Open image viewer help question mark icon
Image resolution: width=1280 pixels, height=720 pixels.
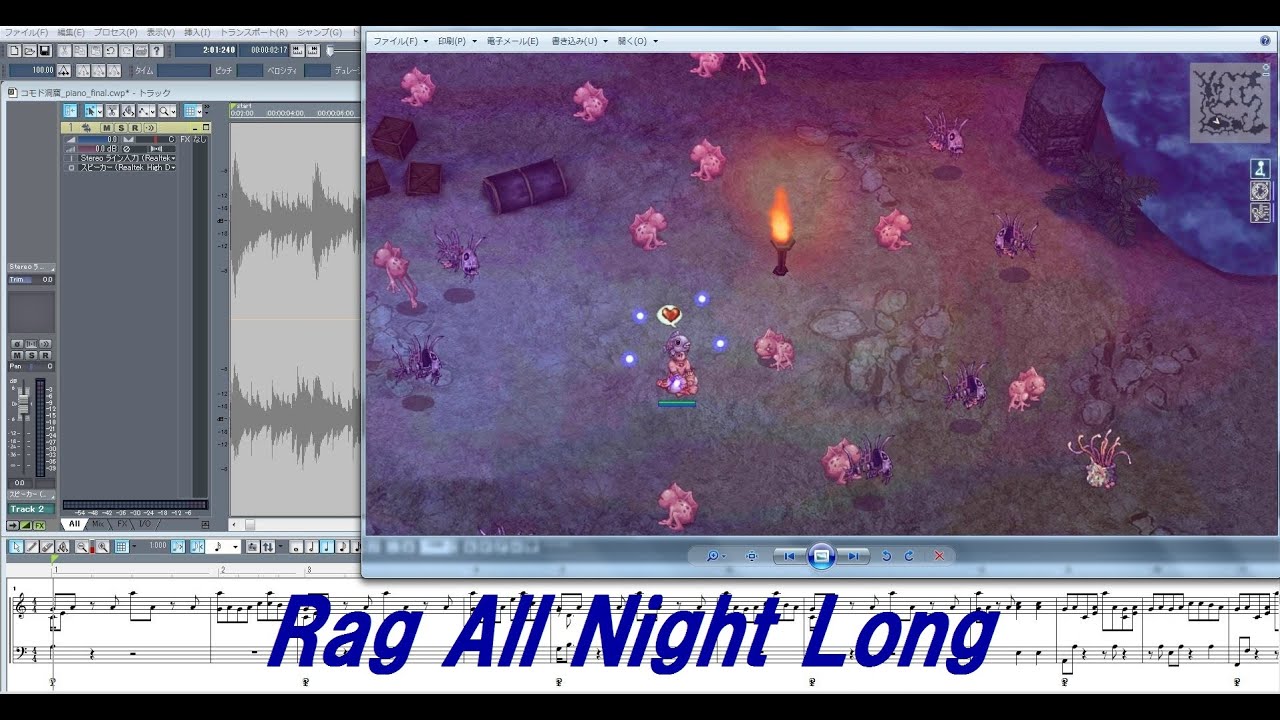[x=1266, y=41]
